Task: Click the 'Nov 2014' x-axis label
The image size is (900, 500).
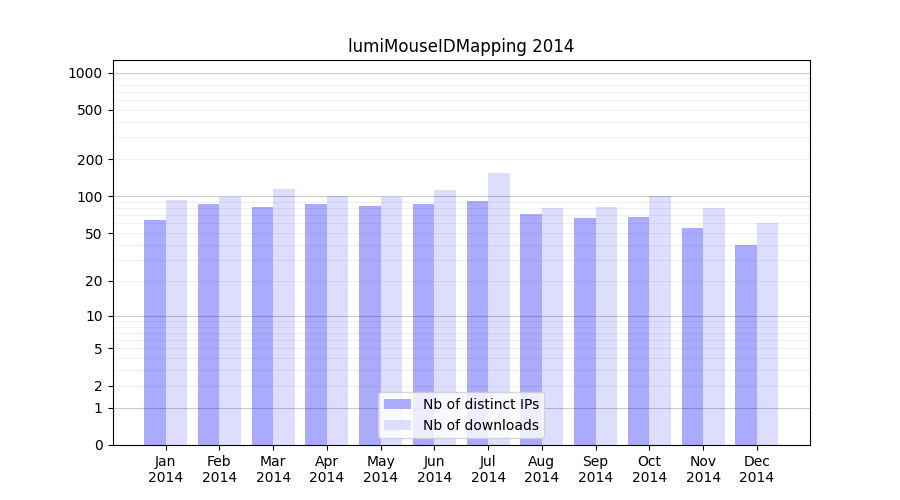Action: tap(703, 469)
